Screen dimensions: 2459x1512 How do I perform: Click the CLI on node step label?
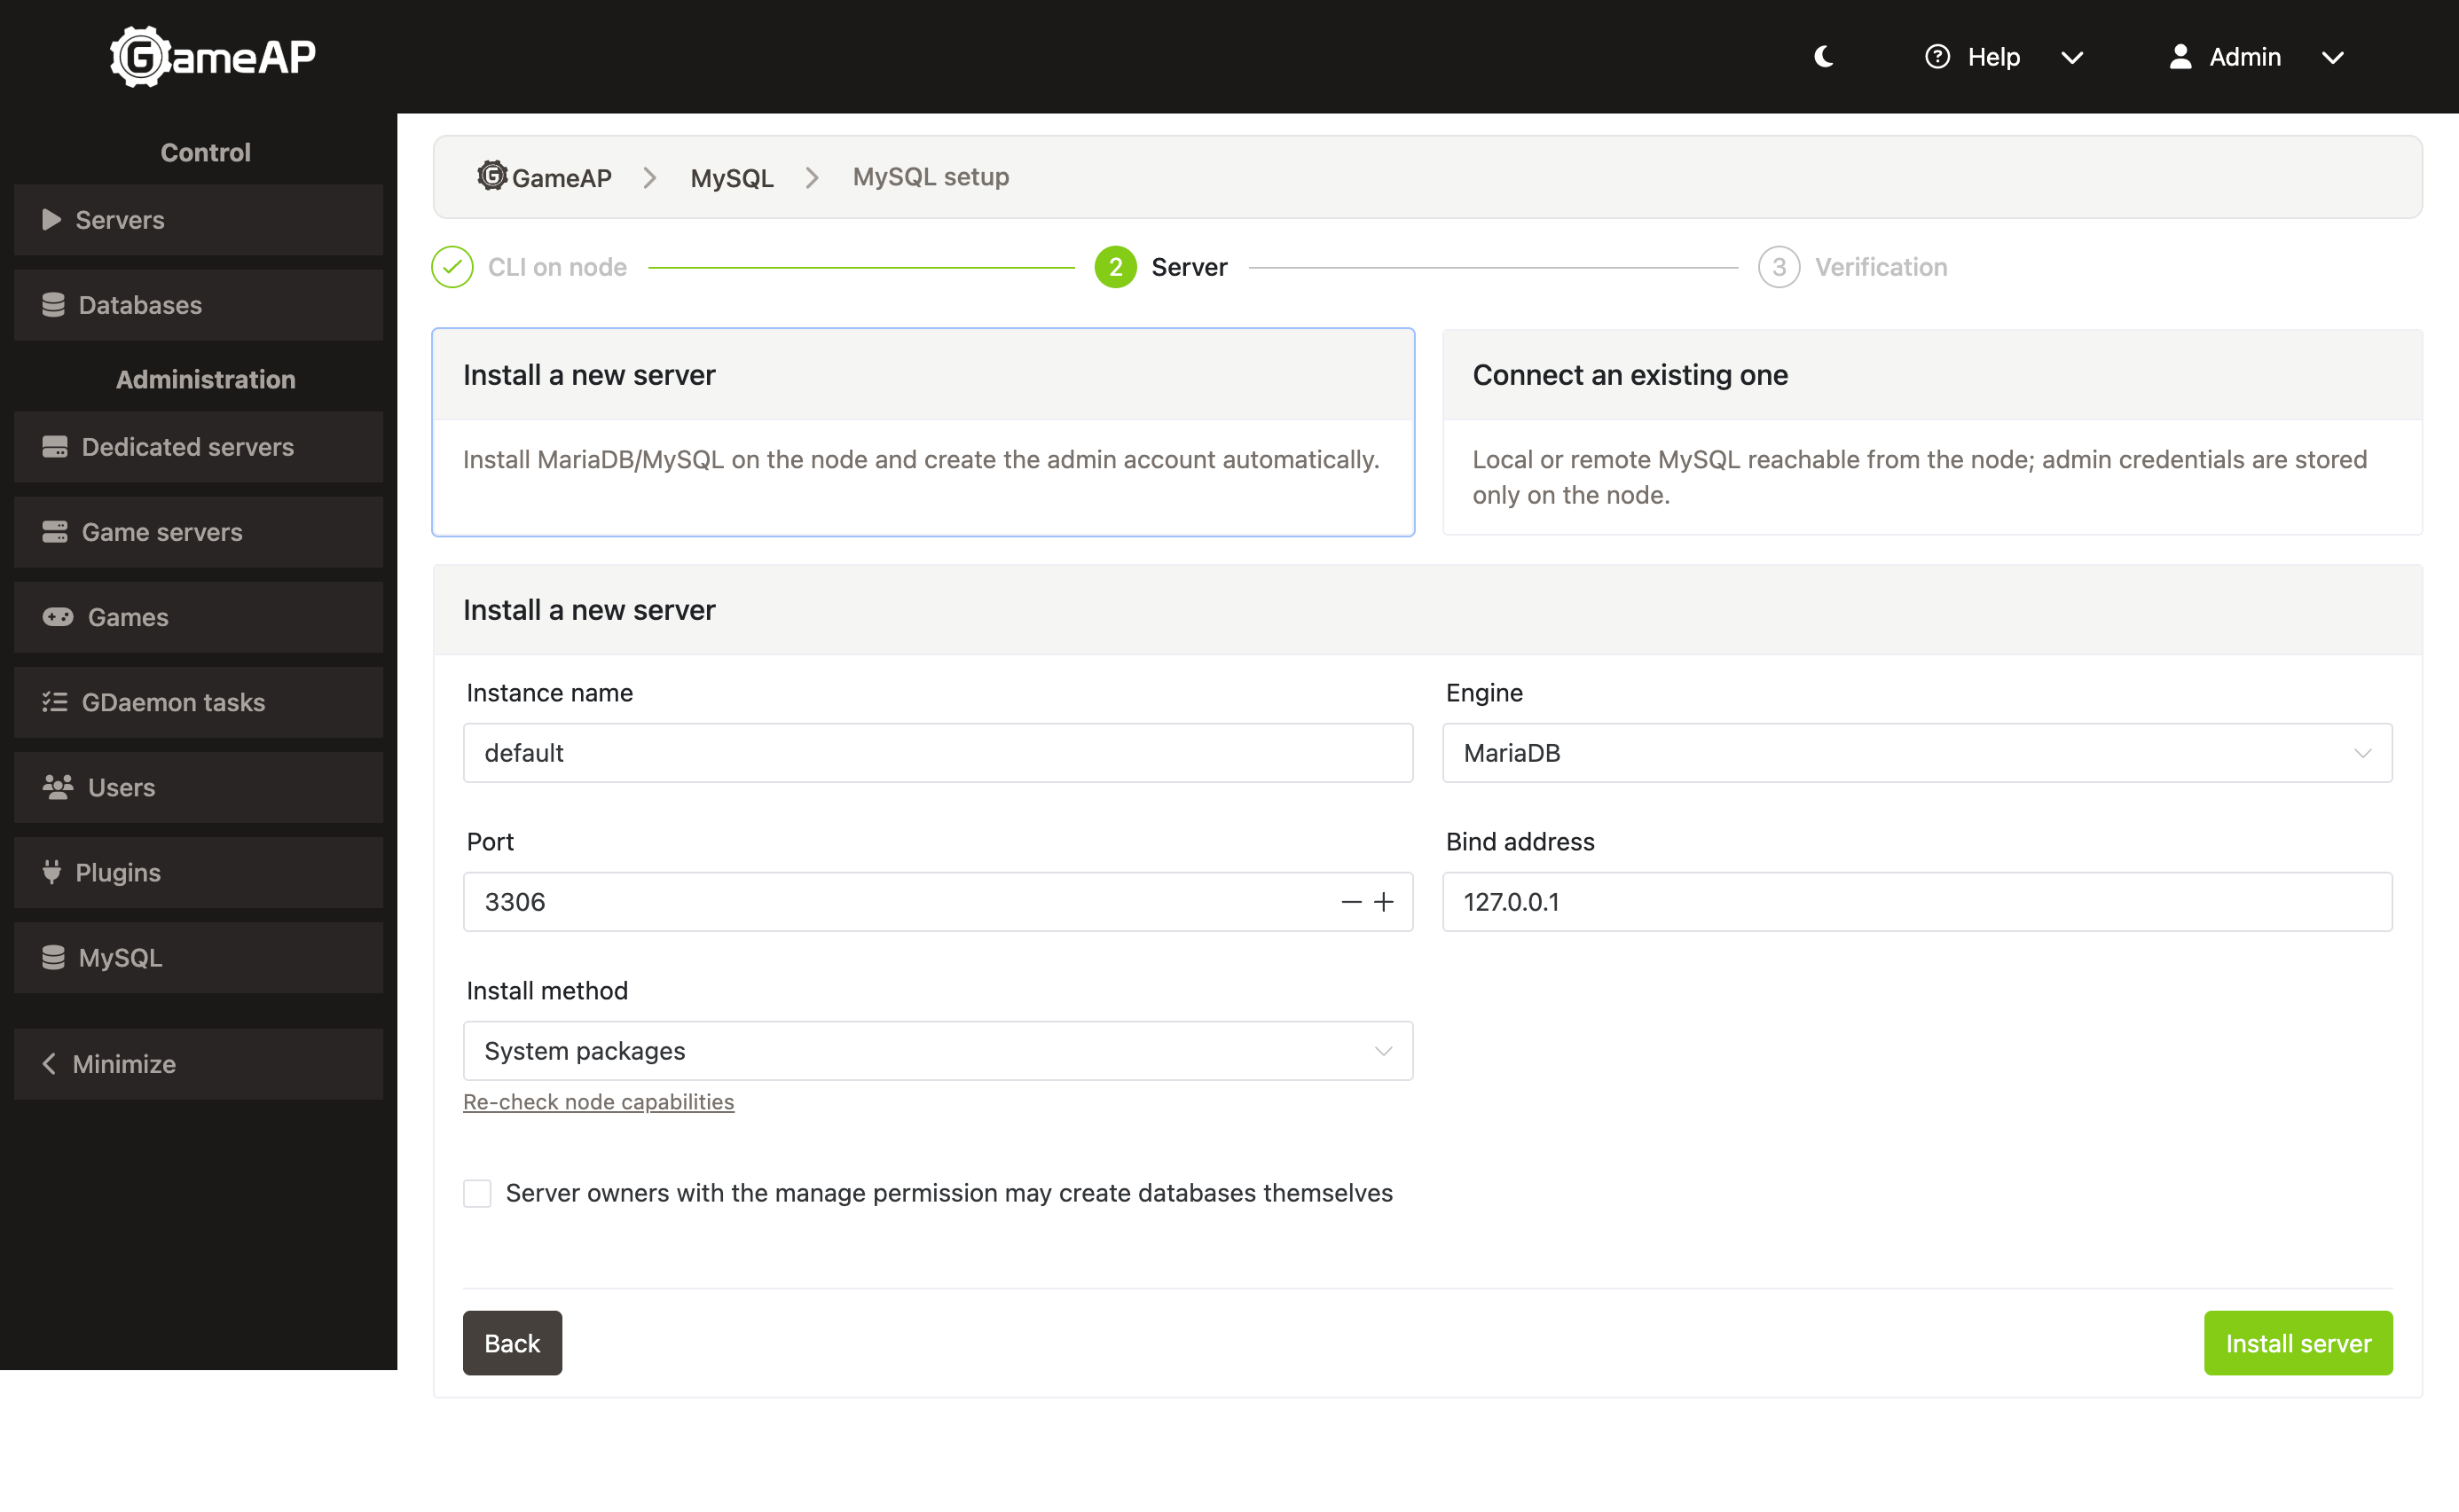pos(557,267)
